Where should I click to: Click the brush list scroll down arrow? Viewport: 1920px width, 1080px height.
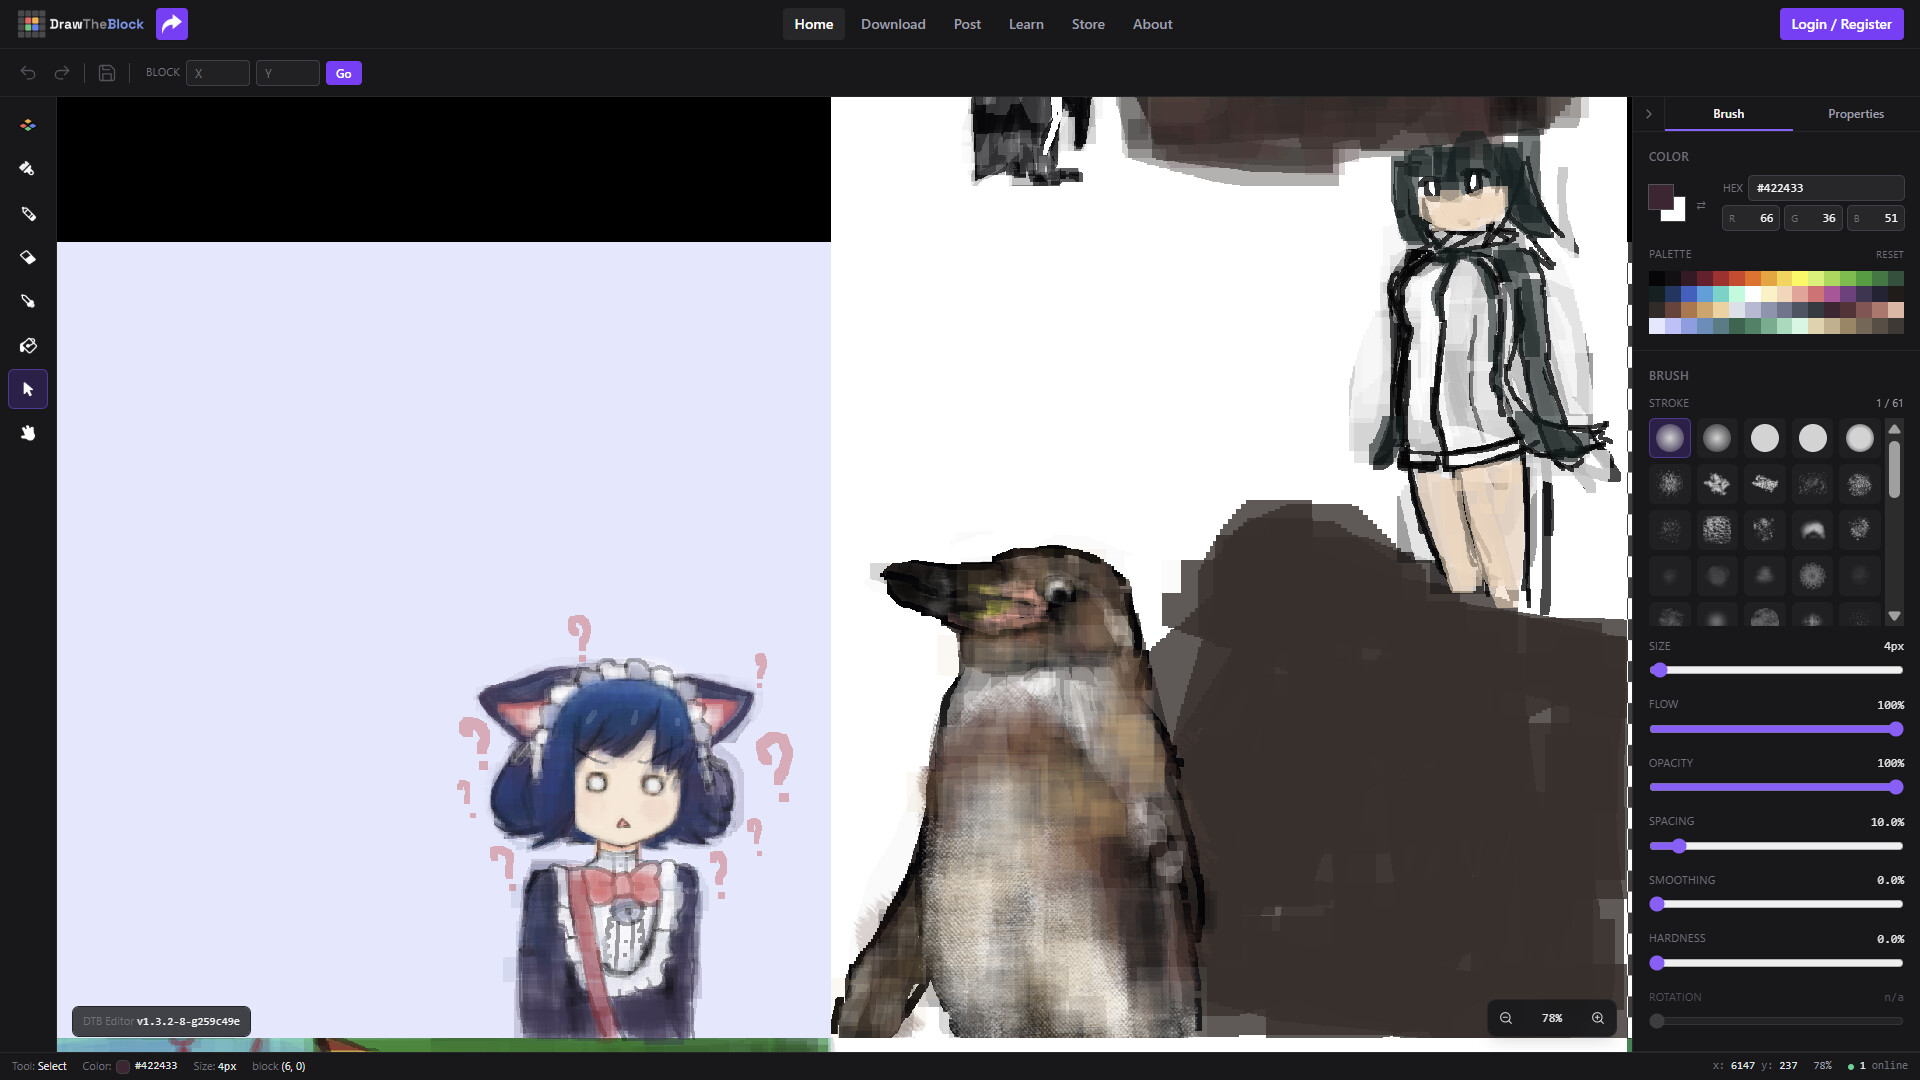[1894, 616]
